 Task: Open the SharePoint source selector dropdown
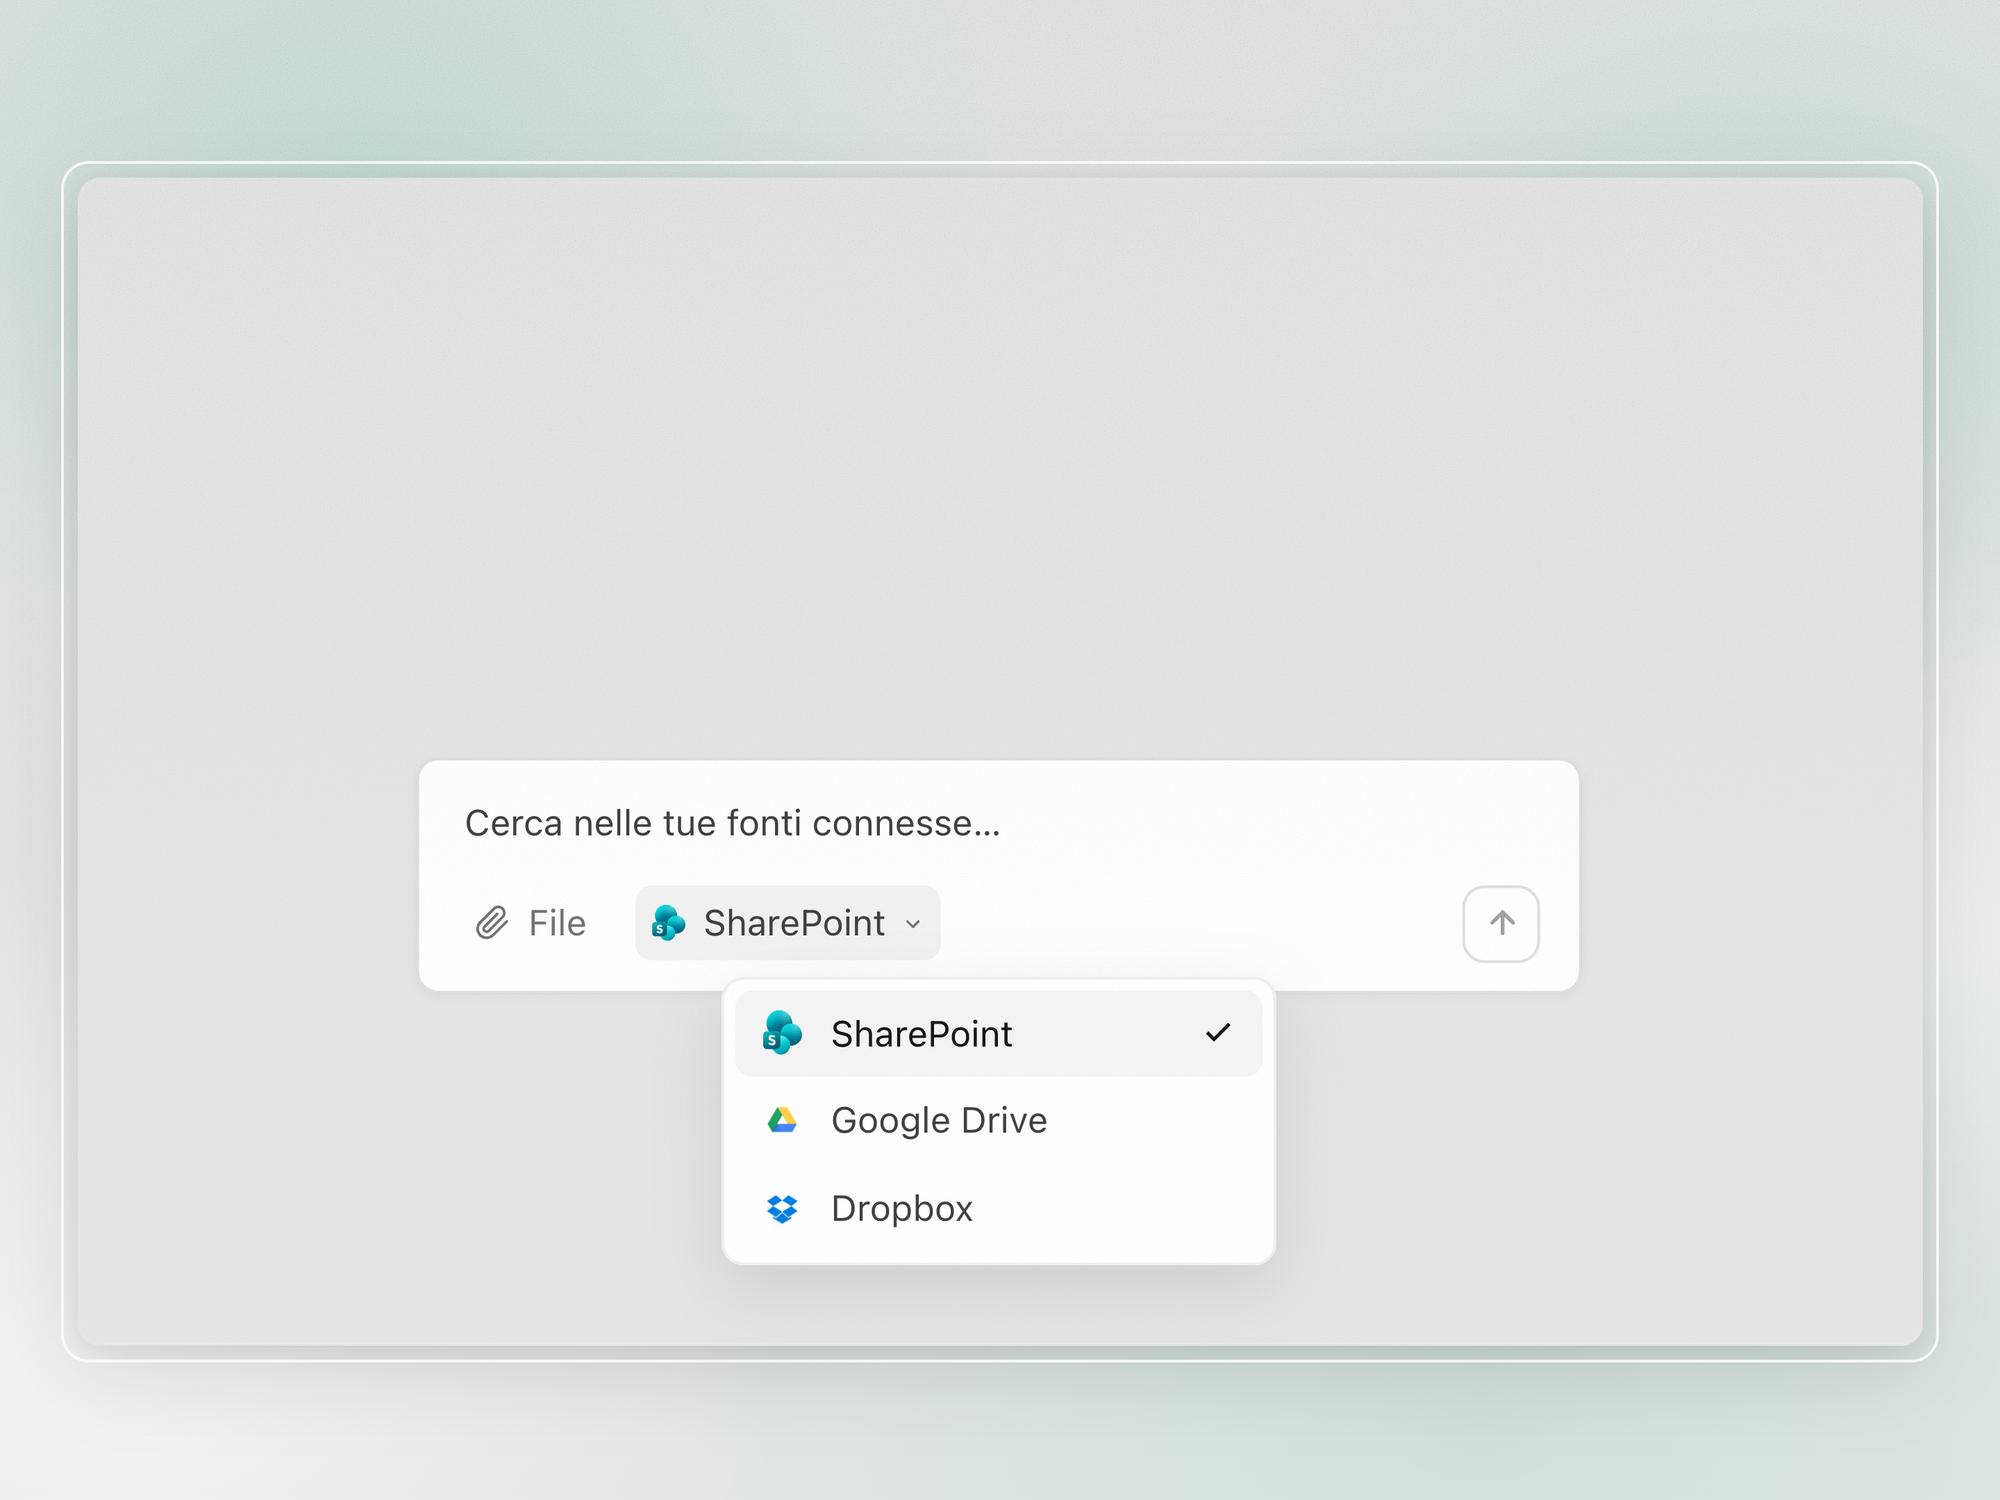click(787, 923)
